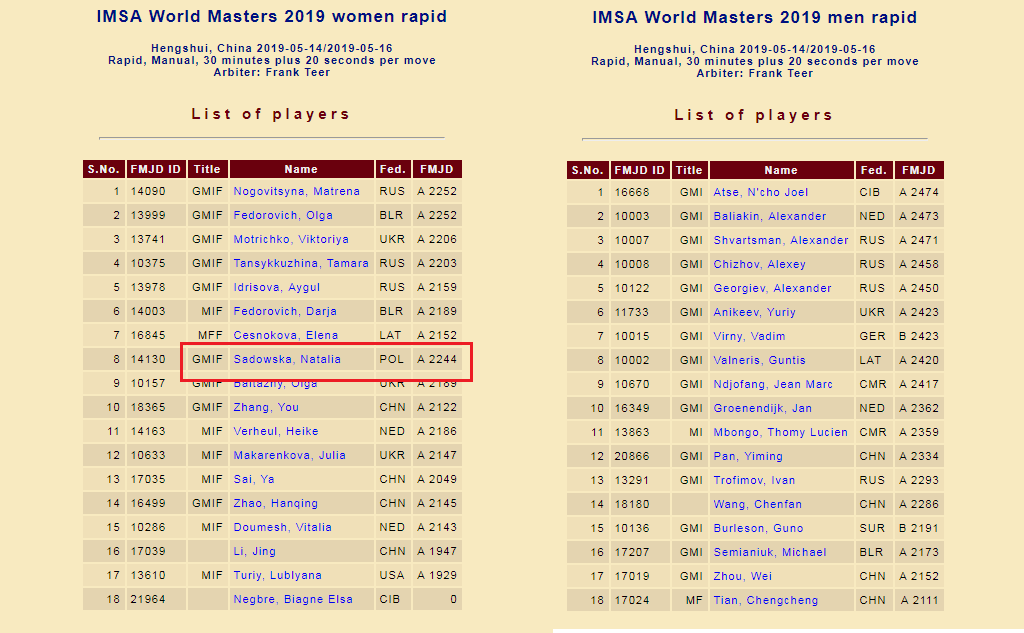
Task: Open Tansykkuzhina, Tamara player page
Action: (301, 263)
